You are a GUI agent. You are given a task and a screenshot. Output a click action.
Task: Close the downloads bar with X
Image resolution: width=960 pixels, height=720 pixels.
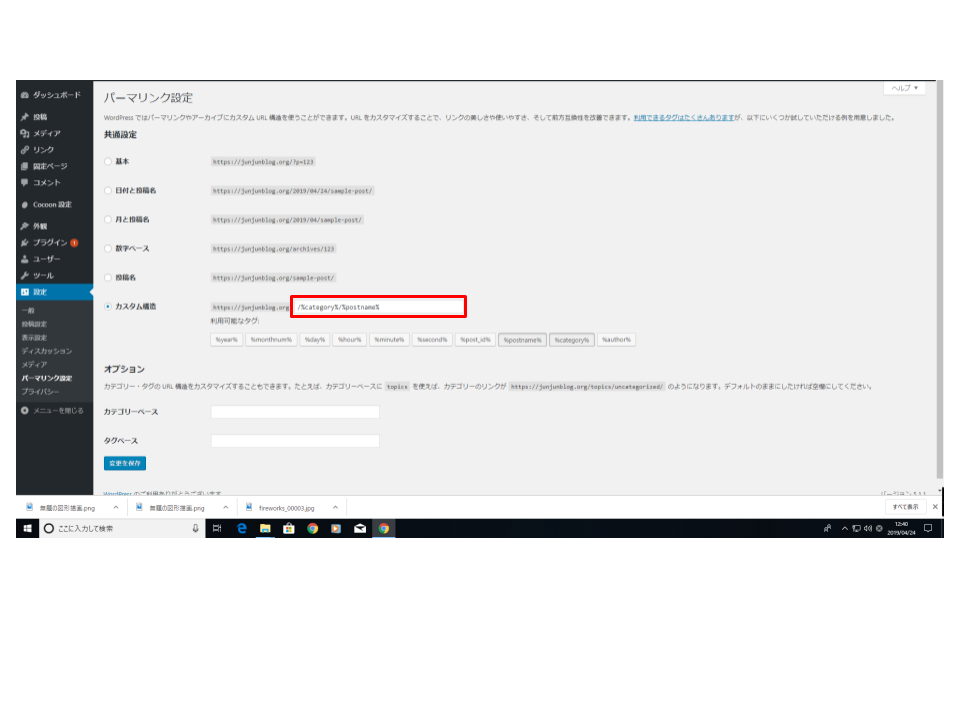(x=935, y=507)
